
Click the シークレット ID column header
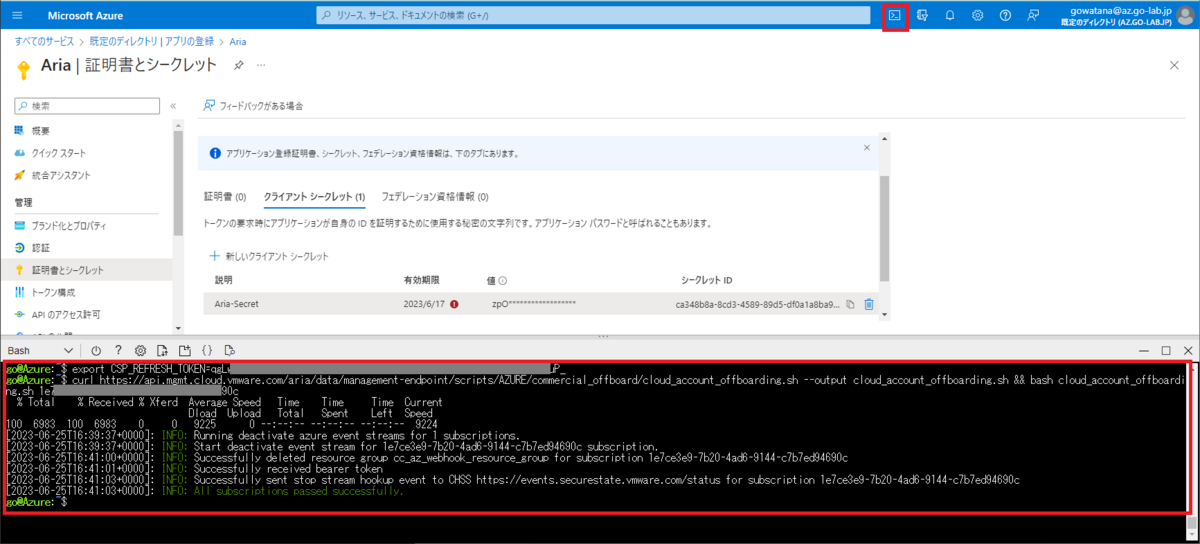click(x=706, y=281)
